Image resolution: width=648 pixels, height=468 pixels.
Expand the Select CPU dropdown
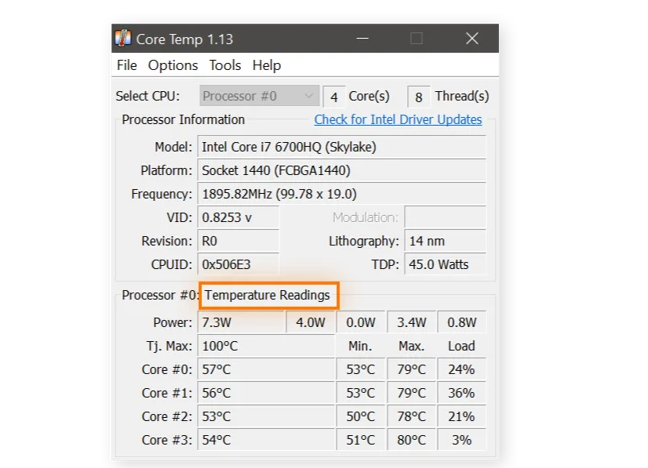pos(258,96)
